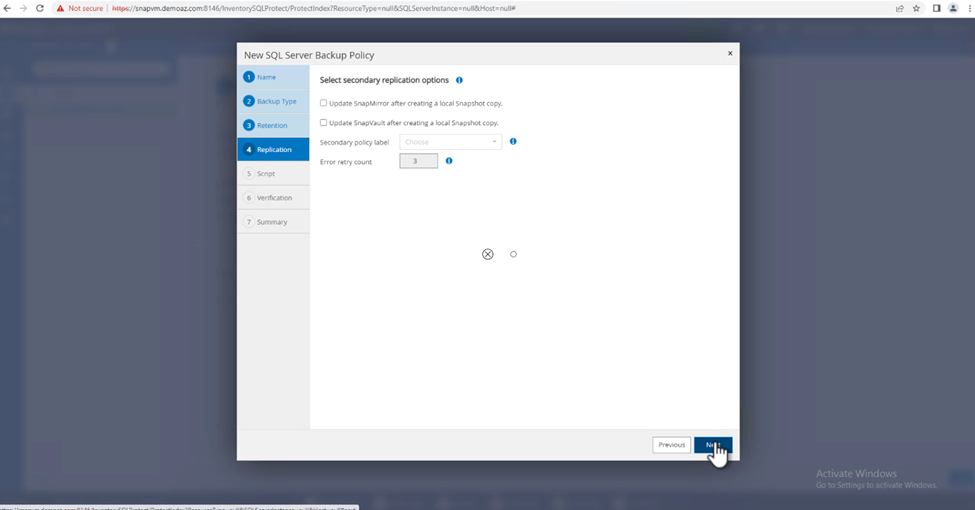Image resolution: width=975 pixels, height=510 pixels.
Task: Open the Secondary policy label dropdown
Action: click(x=450, y=142)
